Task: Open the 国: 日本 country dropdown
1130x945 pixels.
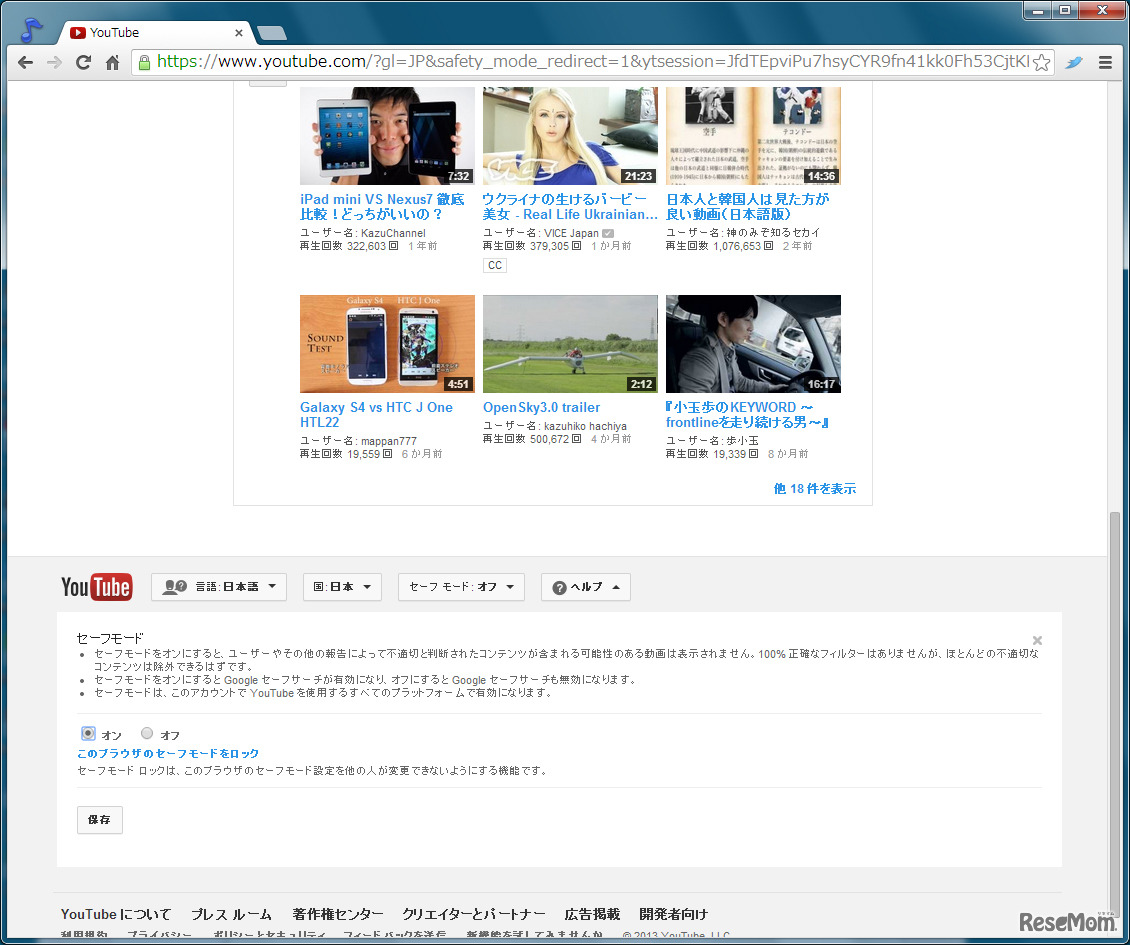Action: 342,587
